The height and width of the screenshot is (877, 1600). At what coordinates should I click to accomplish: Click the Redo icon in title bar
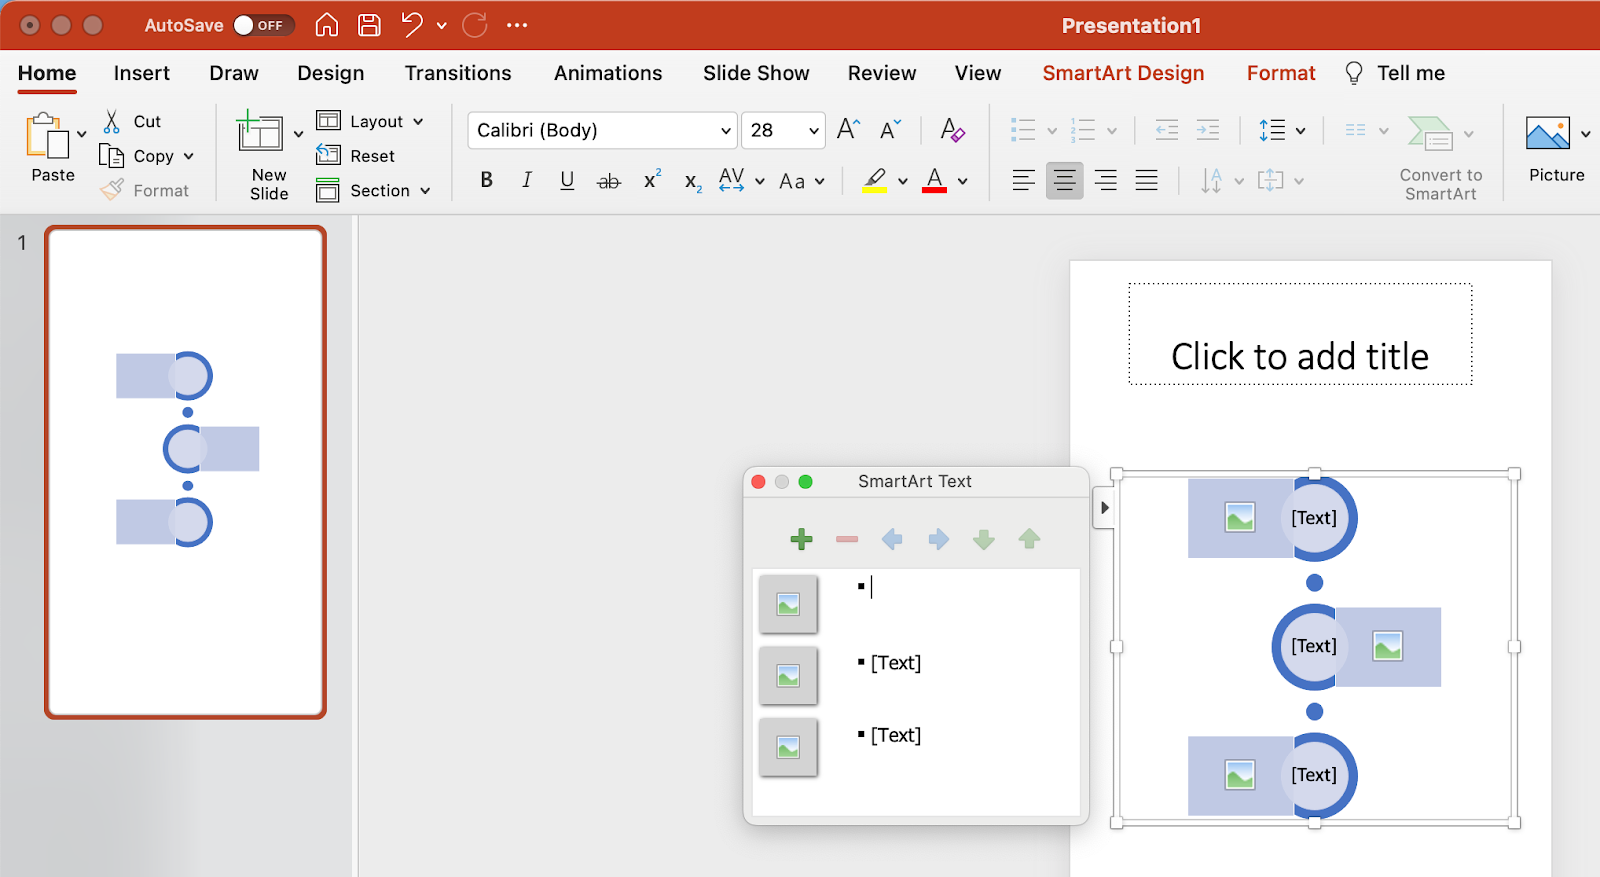(x=475, y=25)
